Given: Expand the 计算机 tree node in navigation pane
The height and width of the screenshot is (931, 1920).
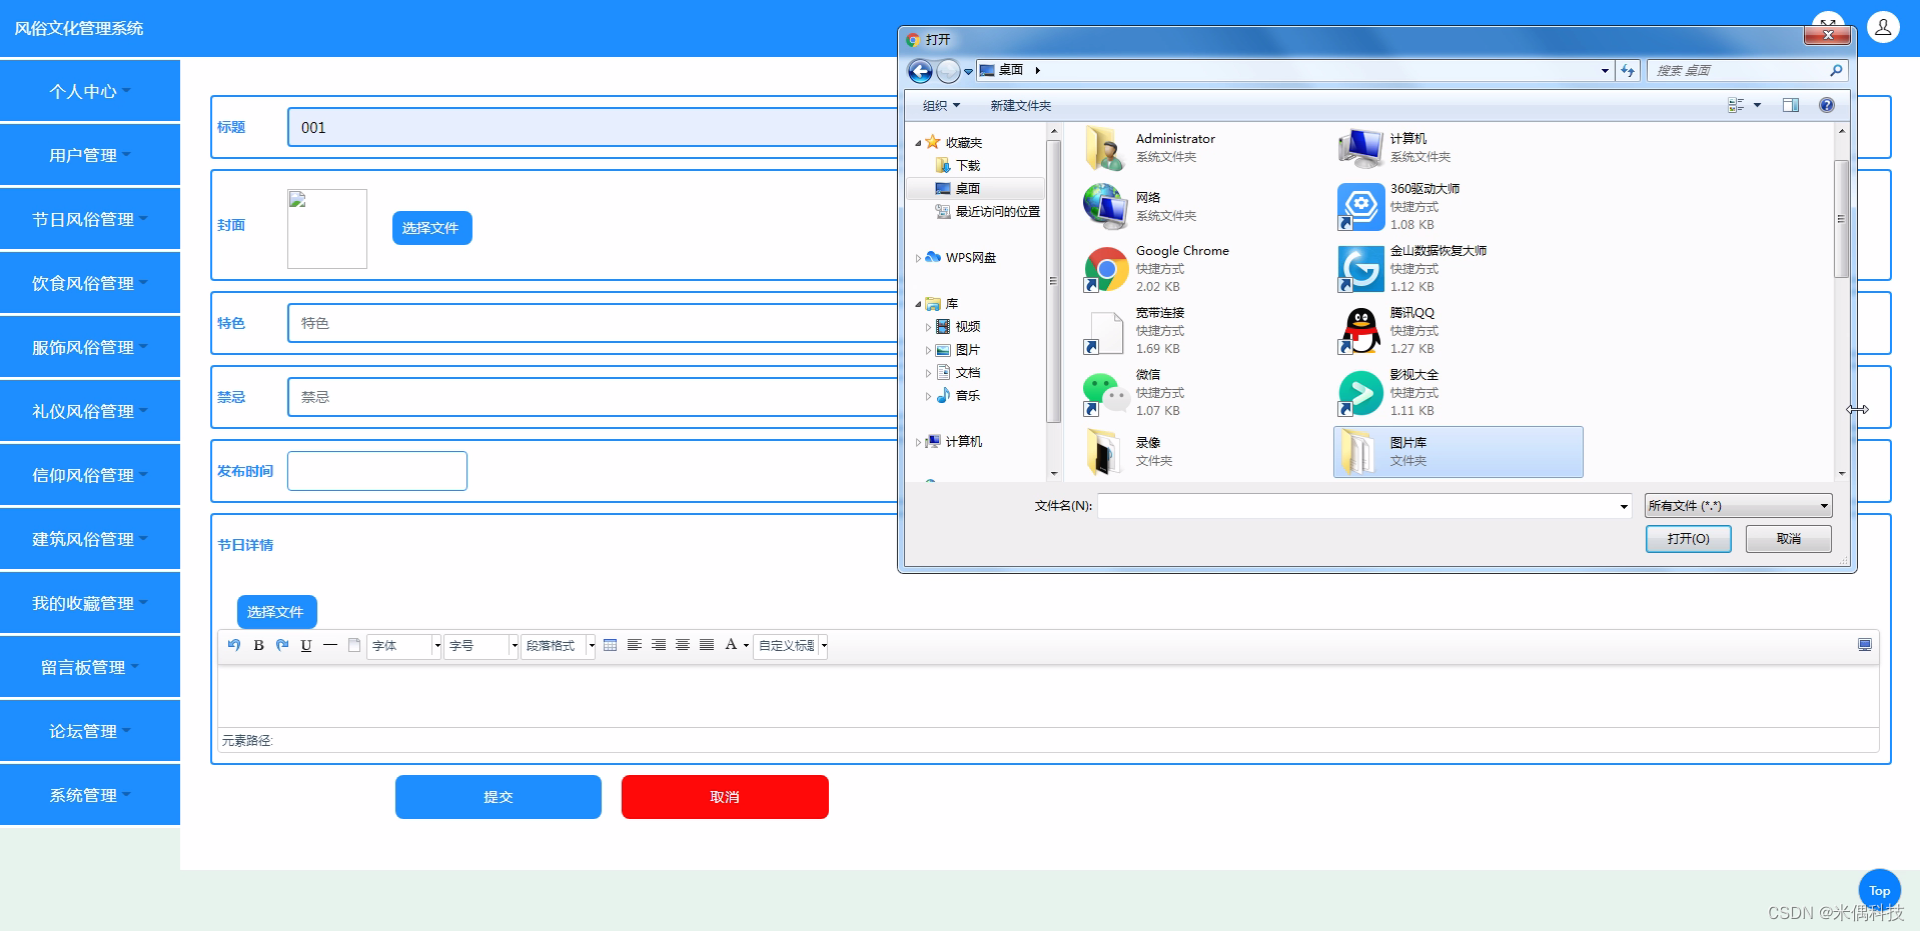Looking at the screenshot, I should (x=918, y=442).
